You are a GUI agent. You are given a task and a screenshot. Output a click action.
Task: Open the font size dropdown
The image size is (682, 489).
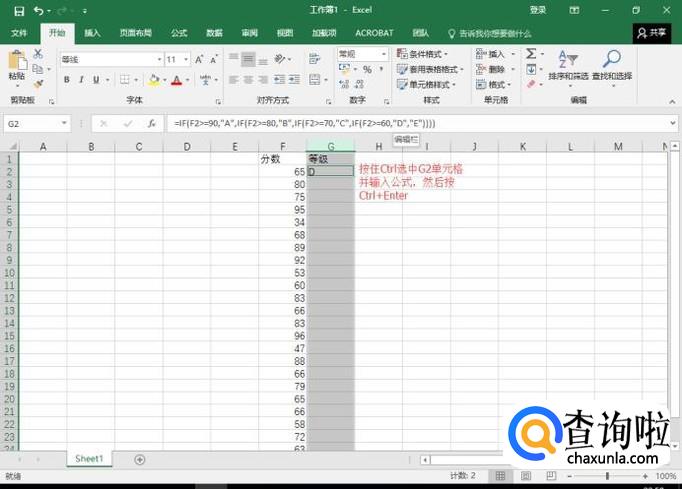[186, 60]
